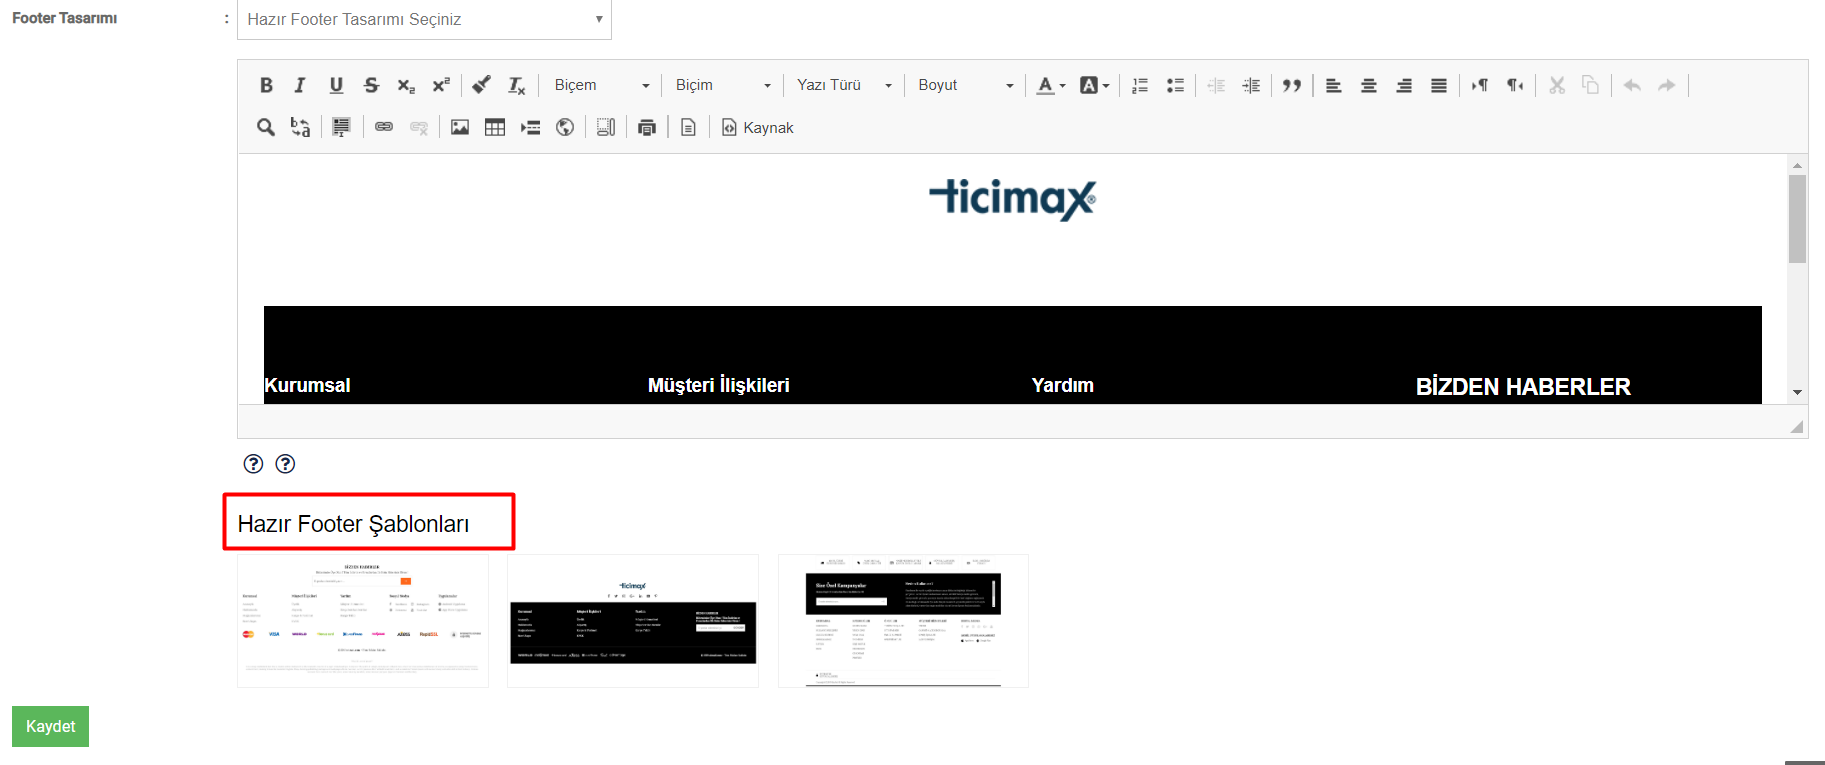Click the editor vertical scrollbar thumb

[1797, 219]
